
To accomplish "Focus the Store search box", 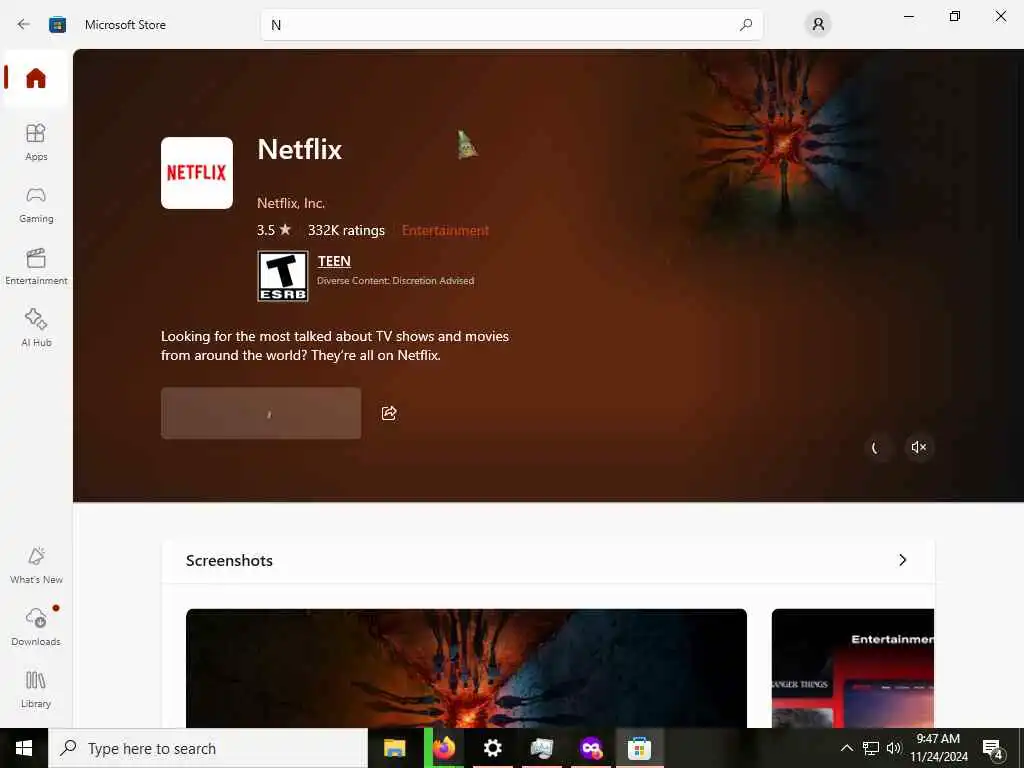I will tap(511, 25).
